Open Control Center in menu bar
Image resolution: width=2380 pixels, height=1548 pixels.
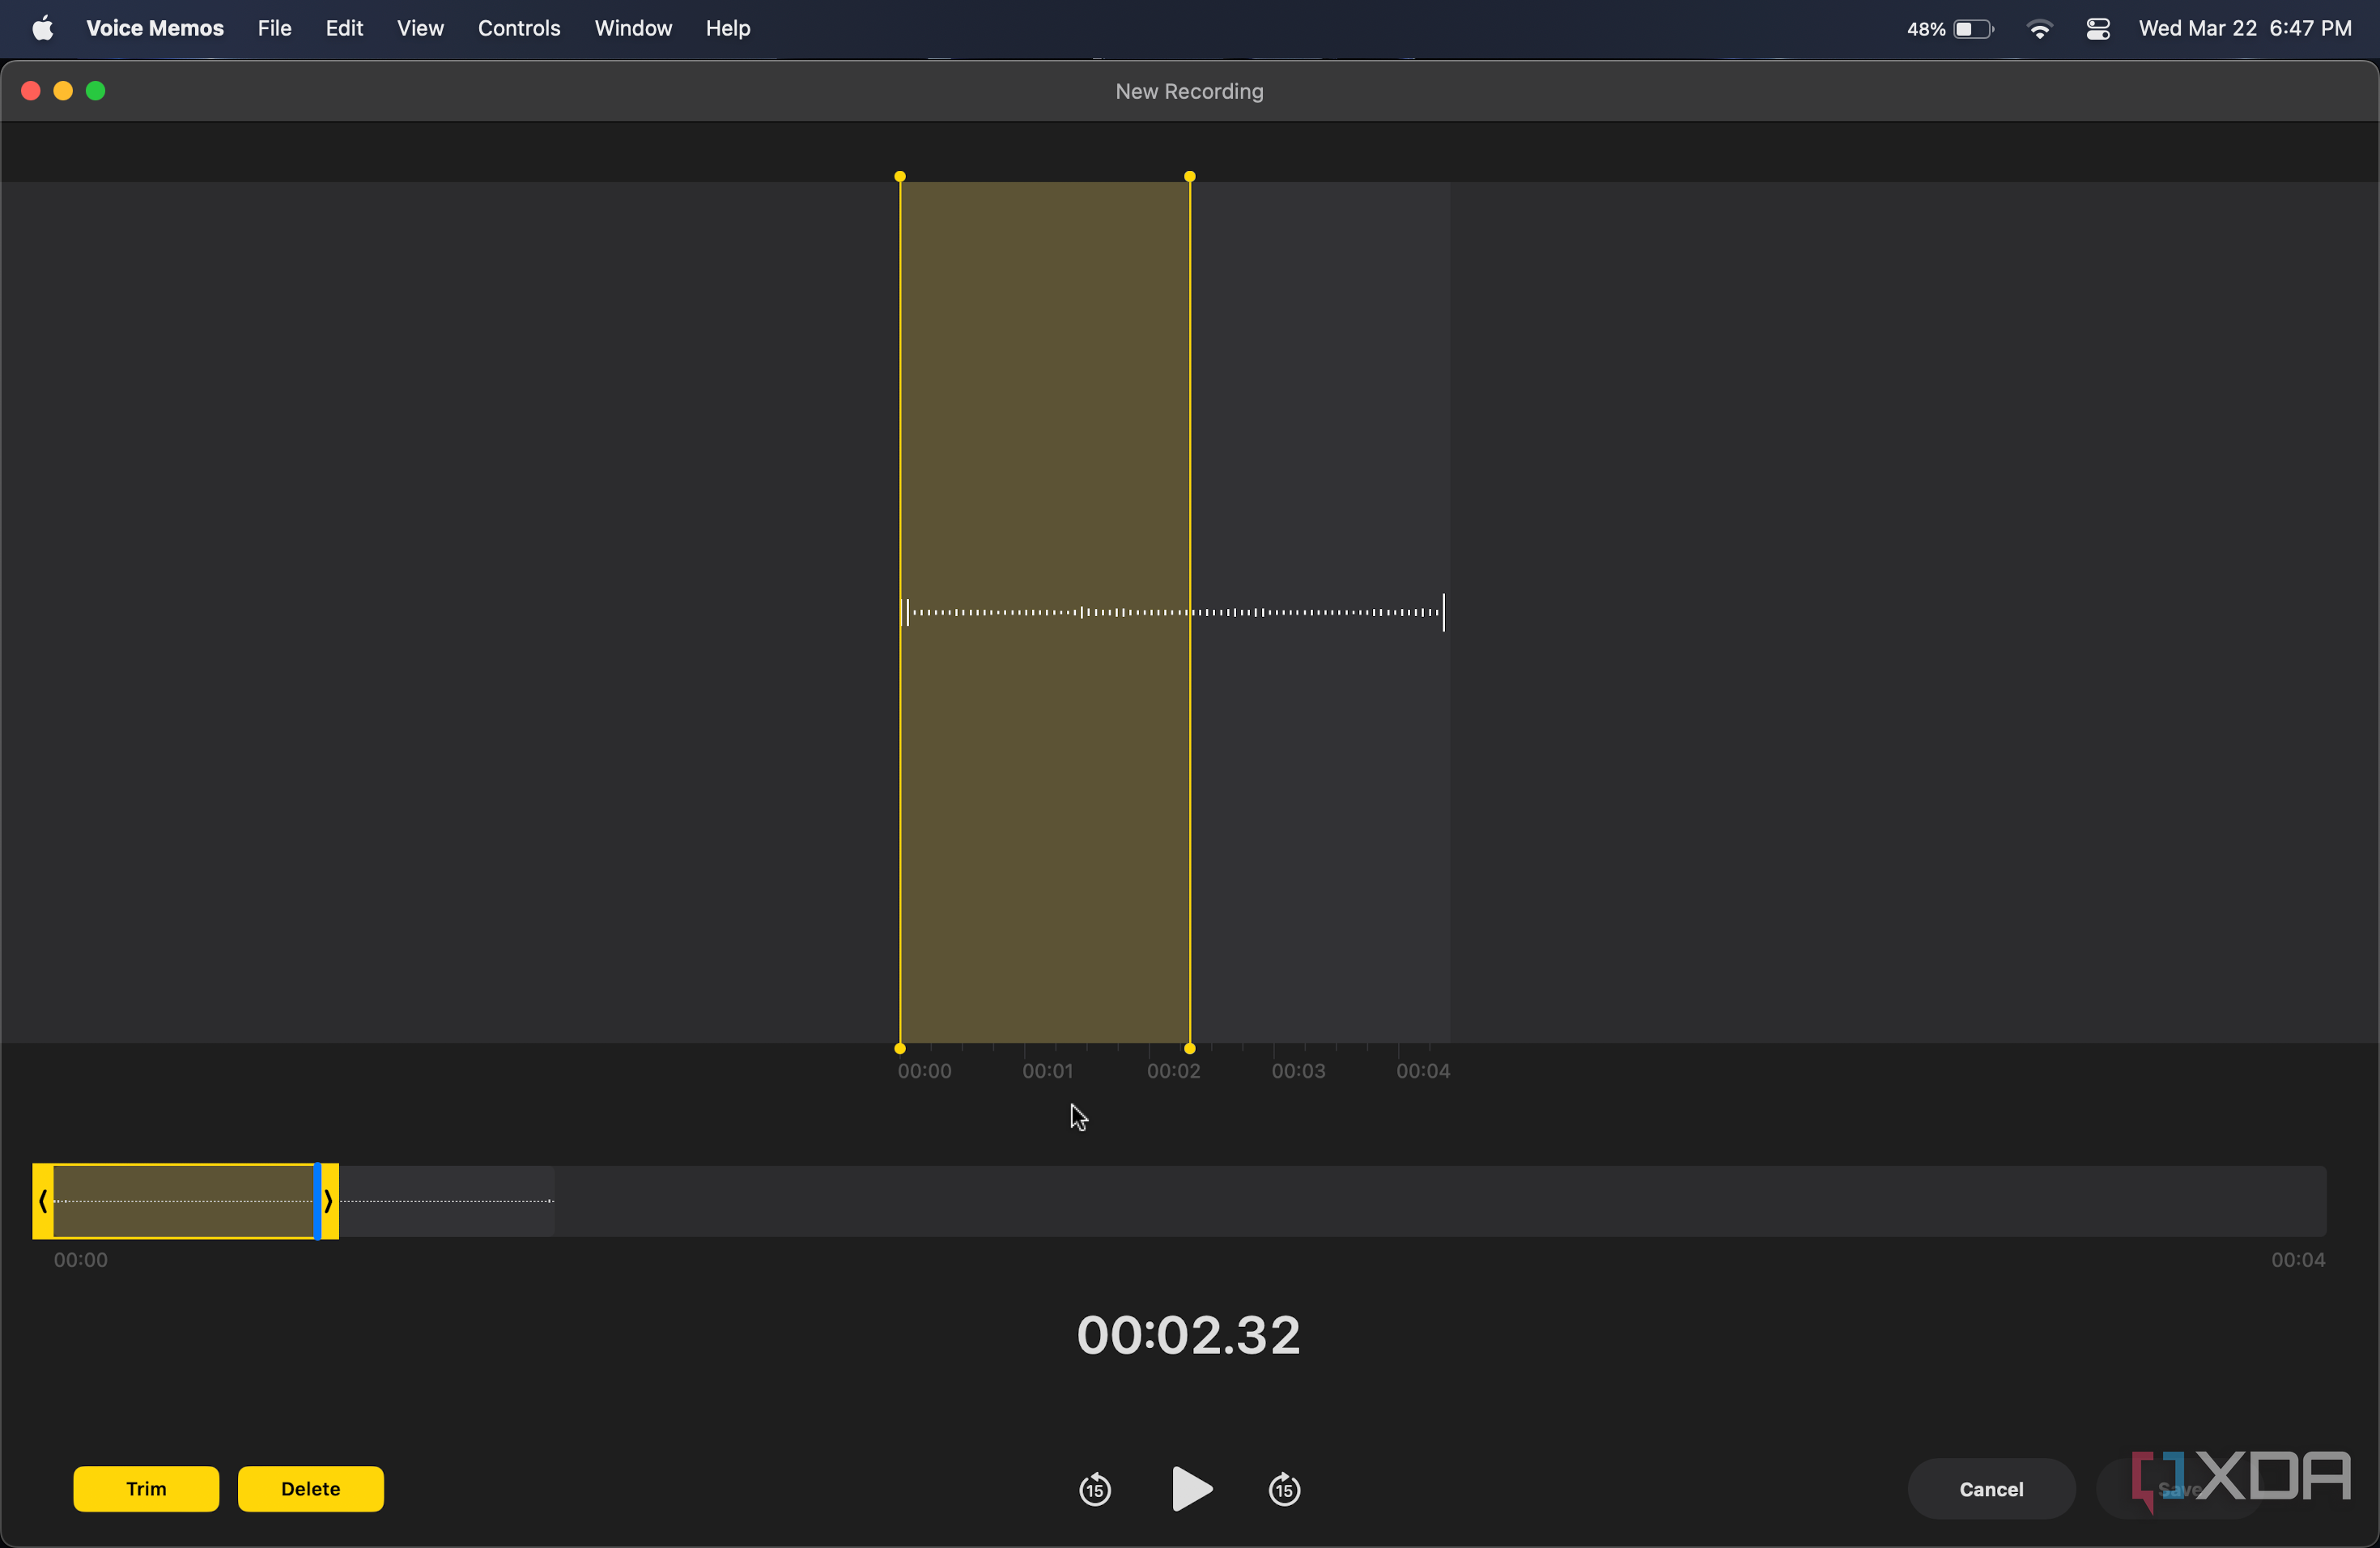point(2097,28)
